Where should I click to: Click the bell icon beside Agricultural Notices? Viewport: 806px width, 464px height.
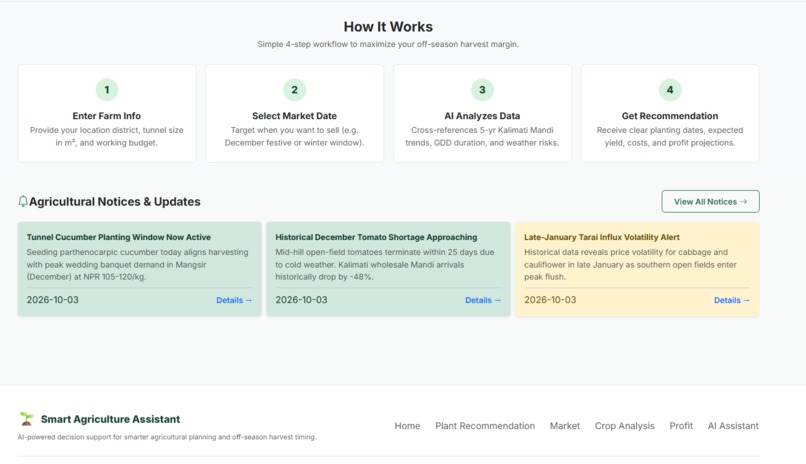tap(23, 201)
